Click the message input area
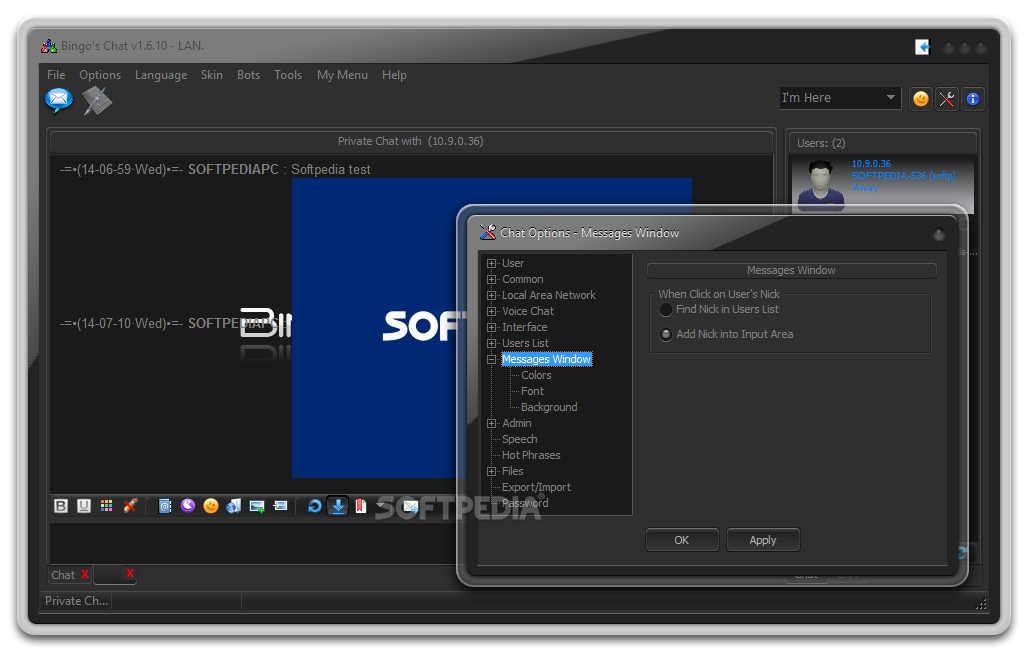The image size is (1028, 652). pos(252,542)
